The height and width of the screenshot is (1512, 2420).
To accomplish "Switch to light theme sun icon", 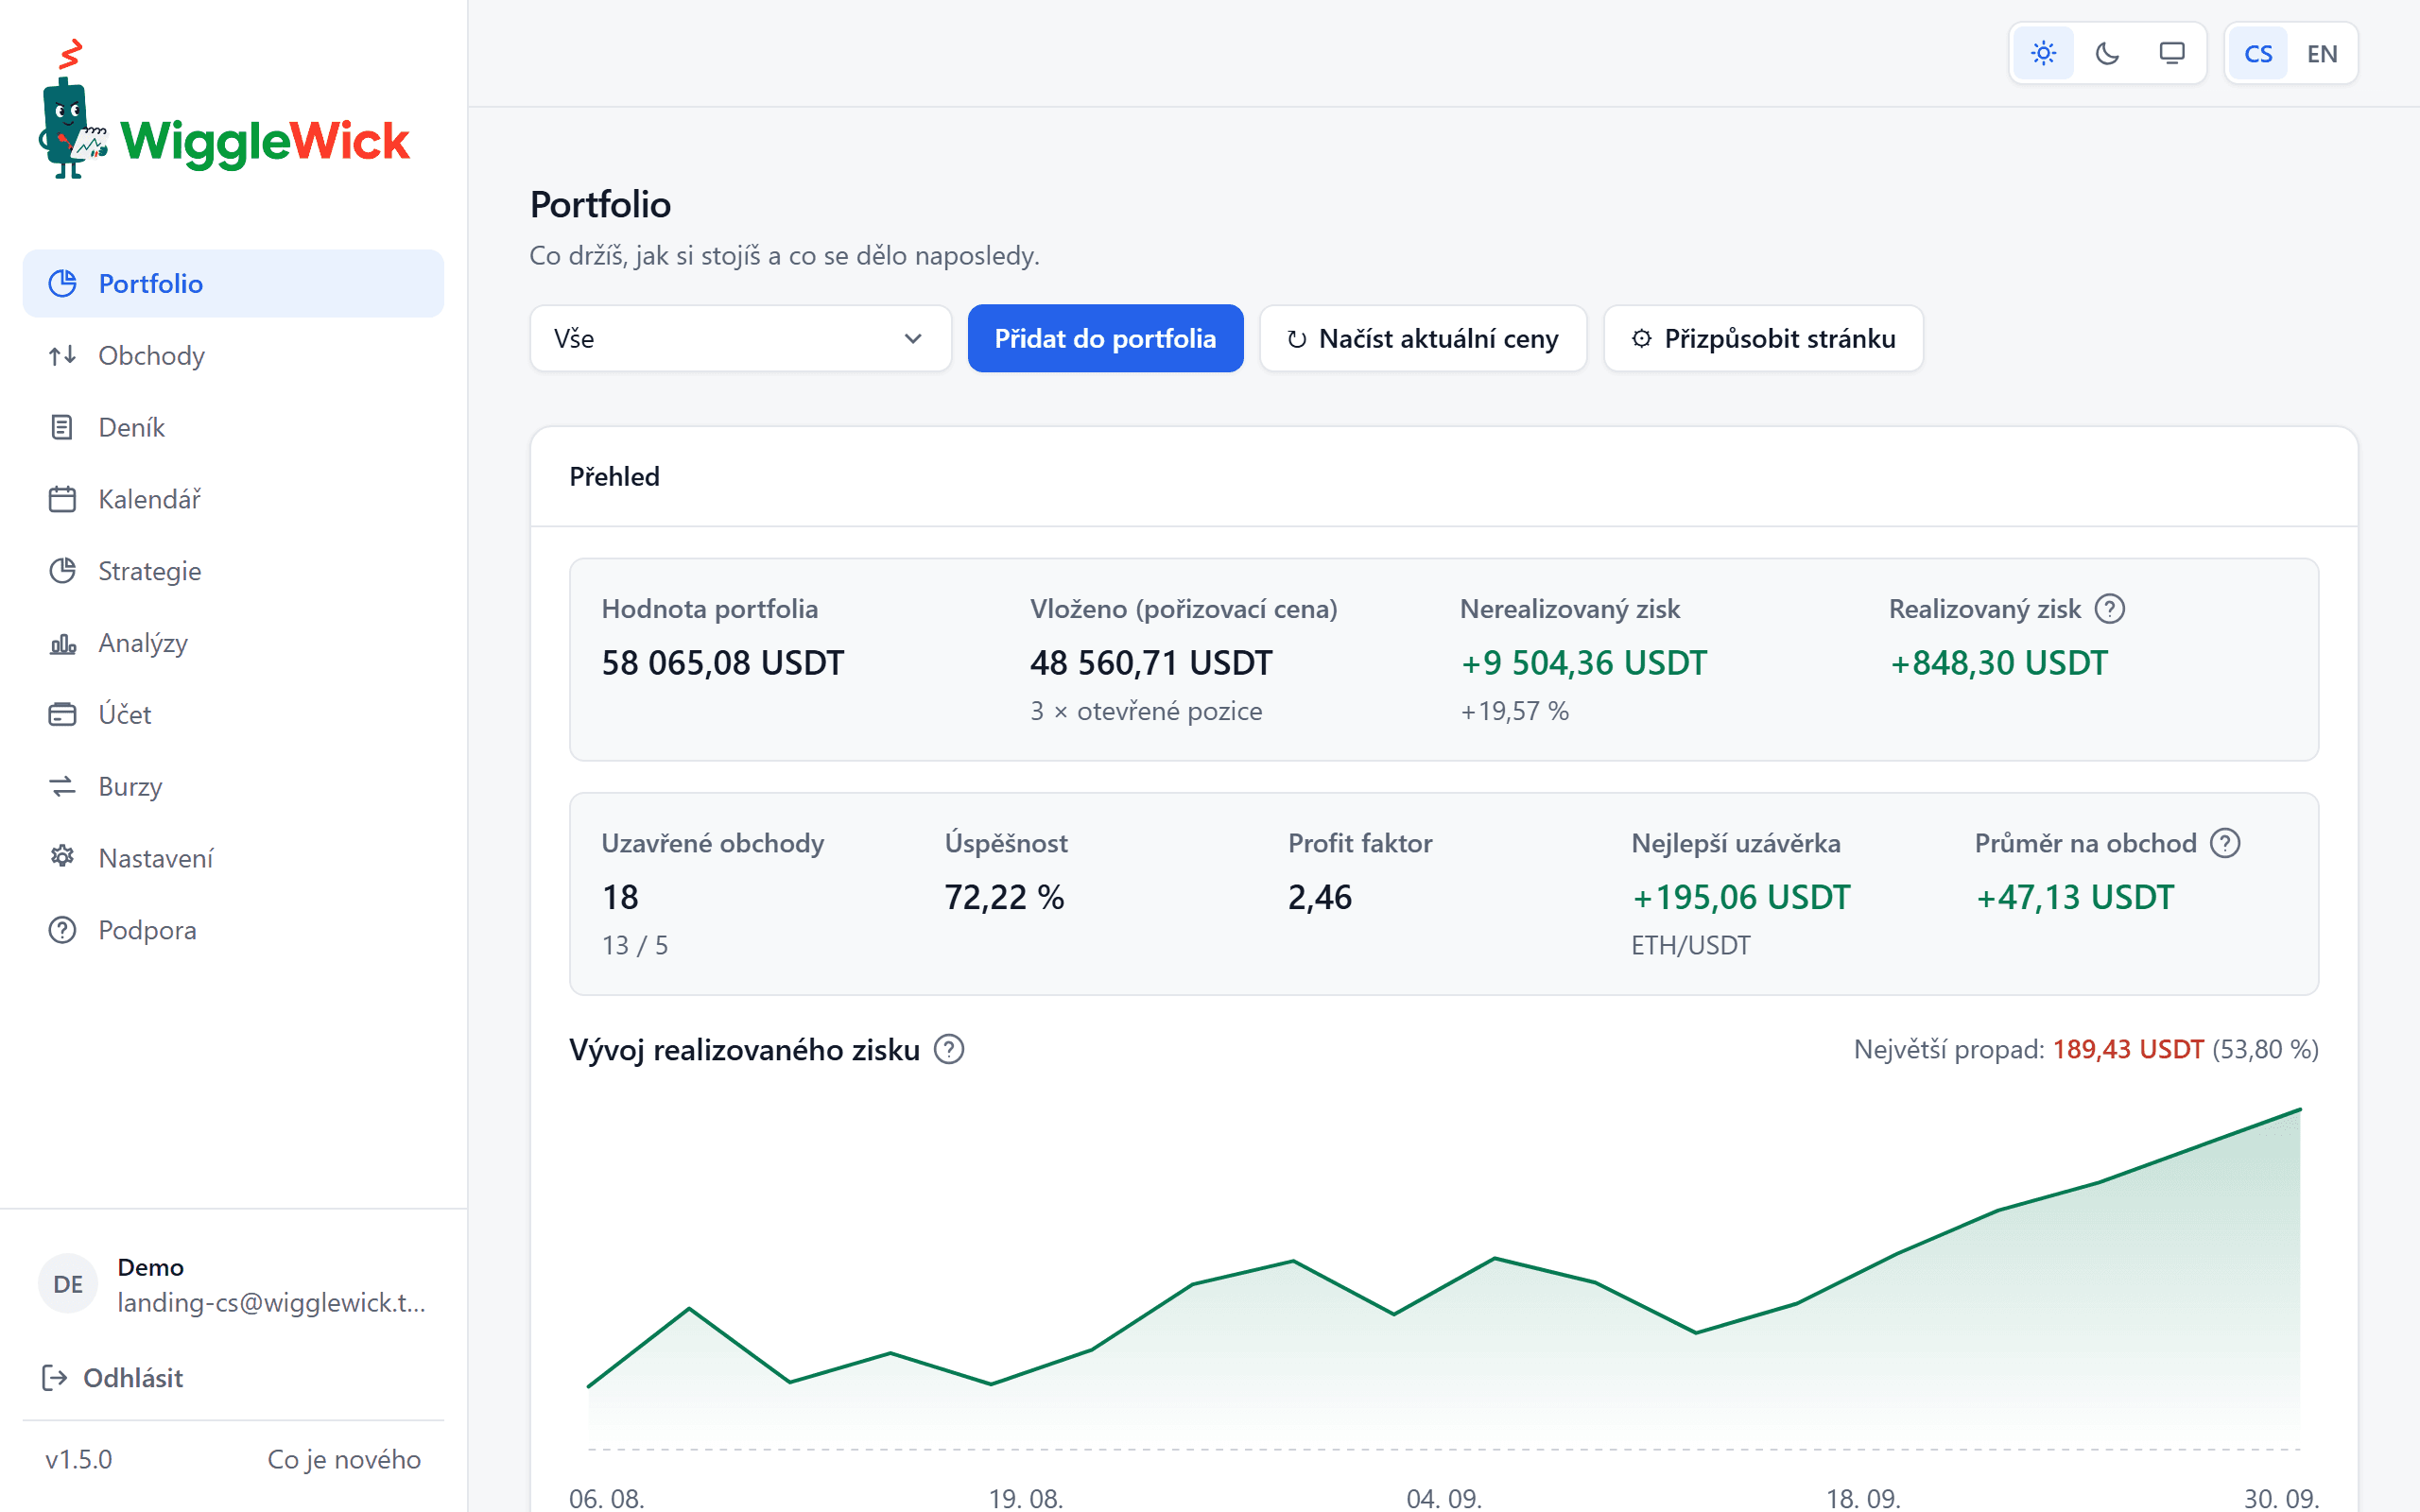I will pyautogui.click(x=2043, y=53).
